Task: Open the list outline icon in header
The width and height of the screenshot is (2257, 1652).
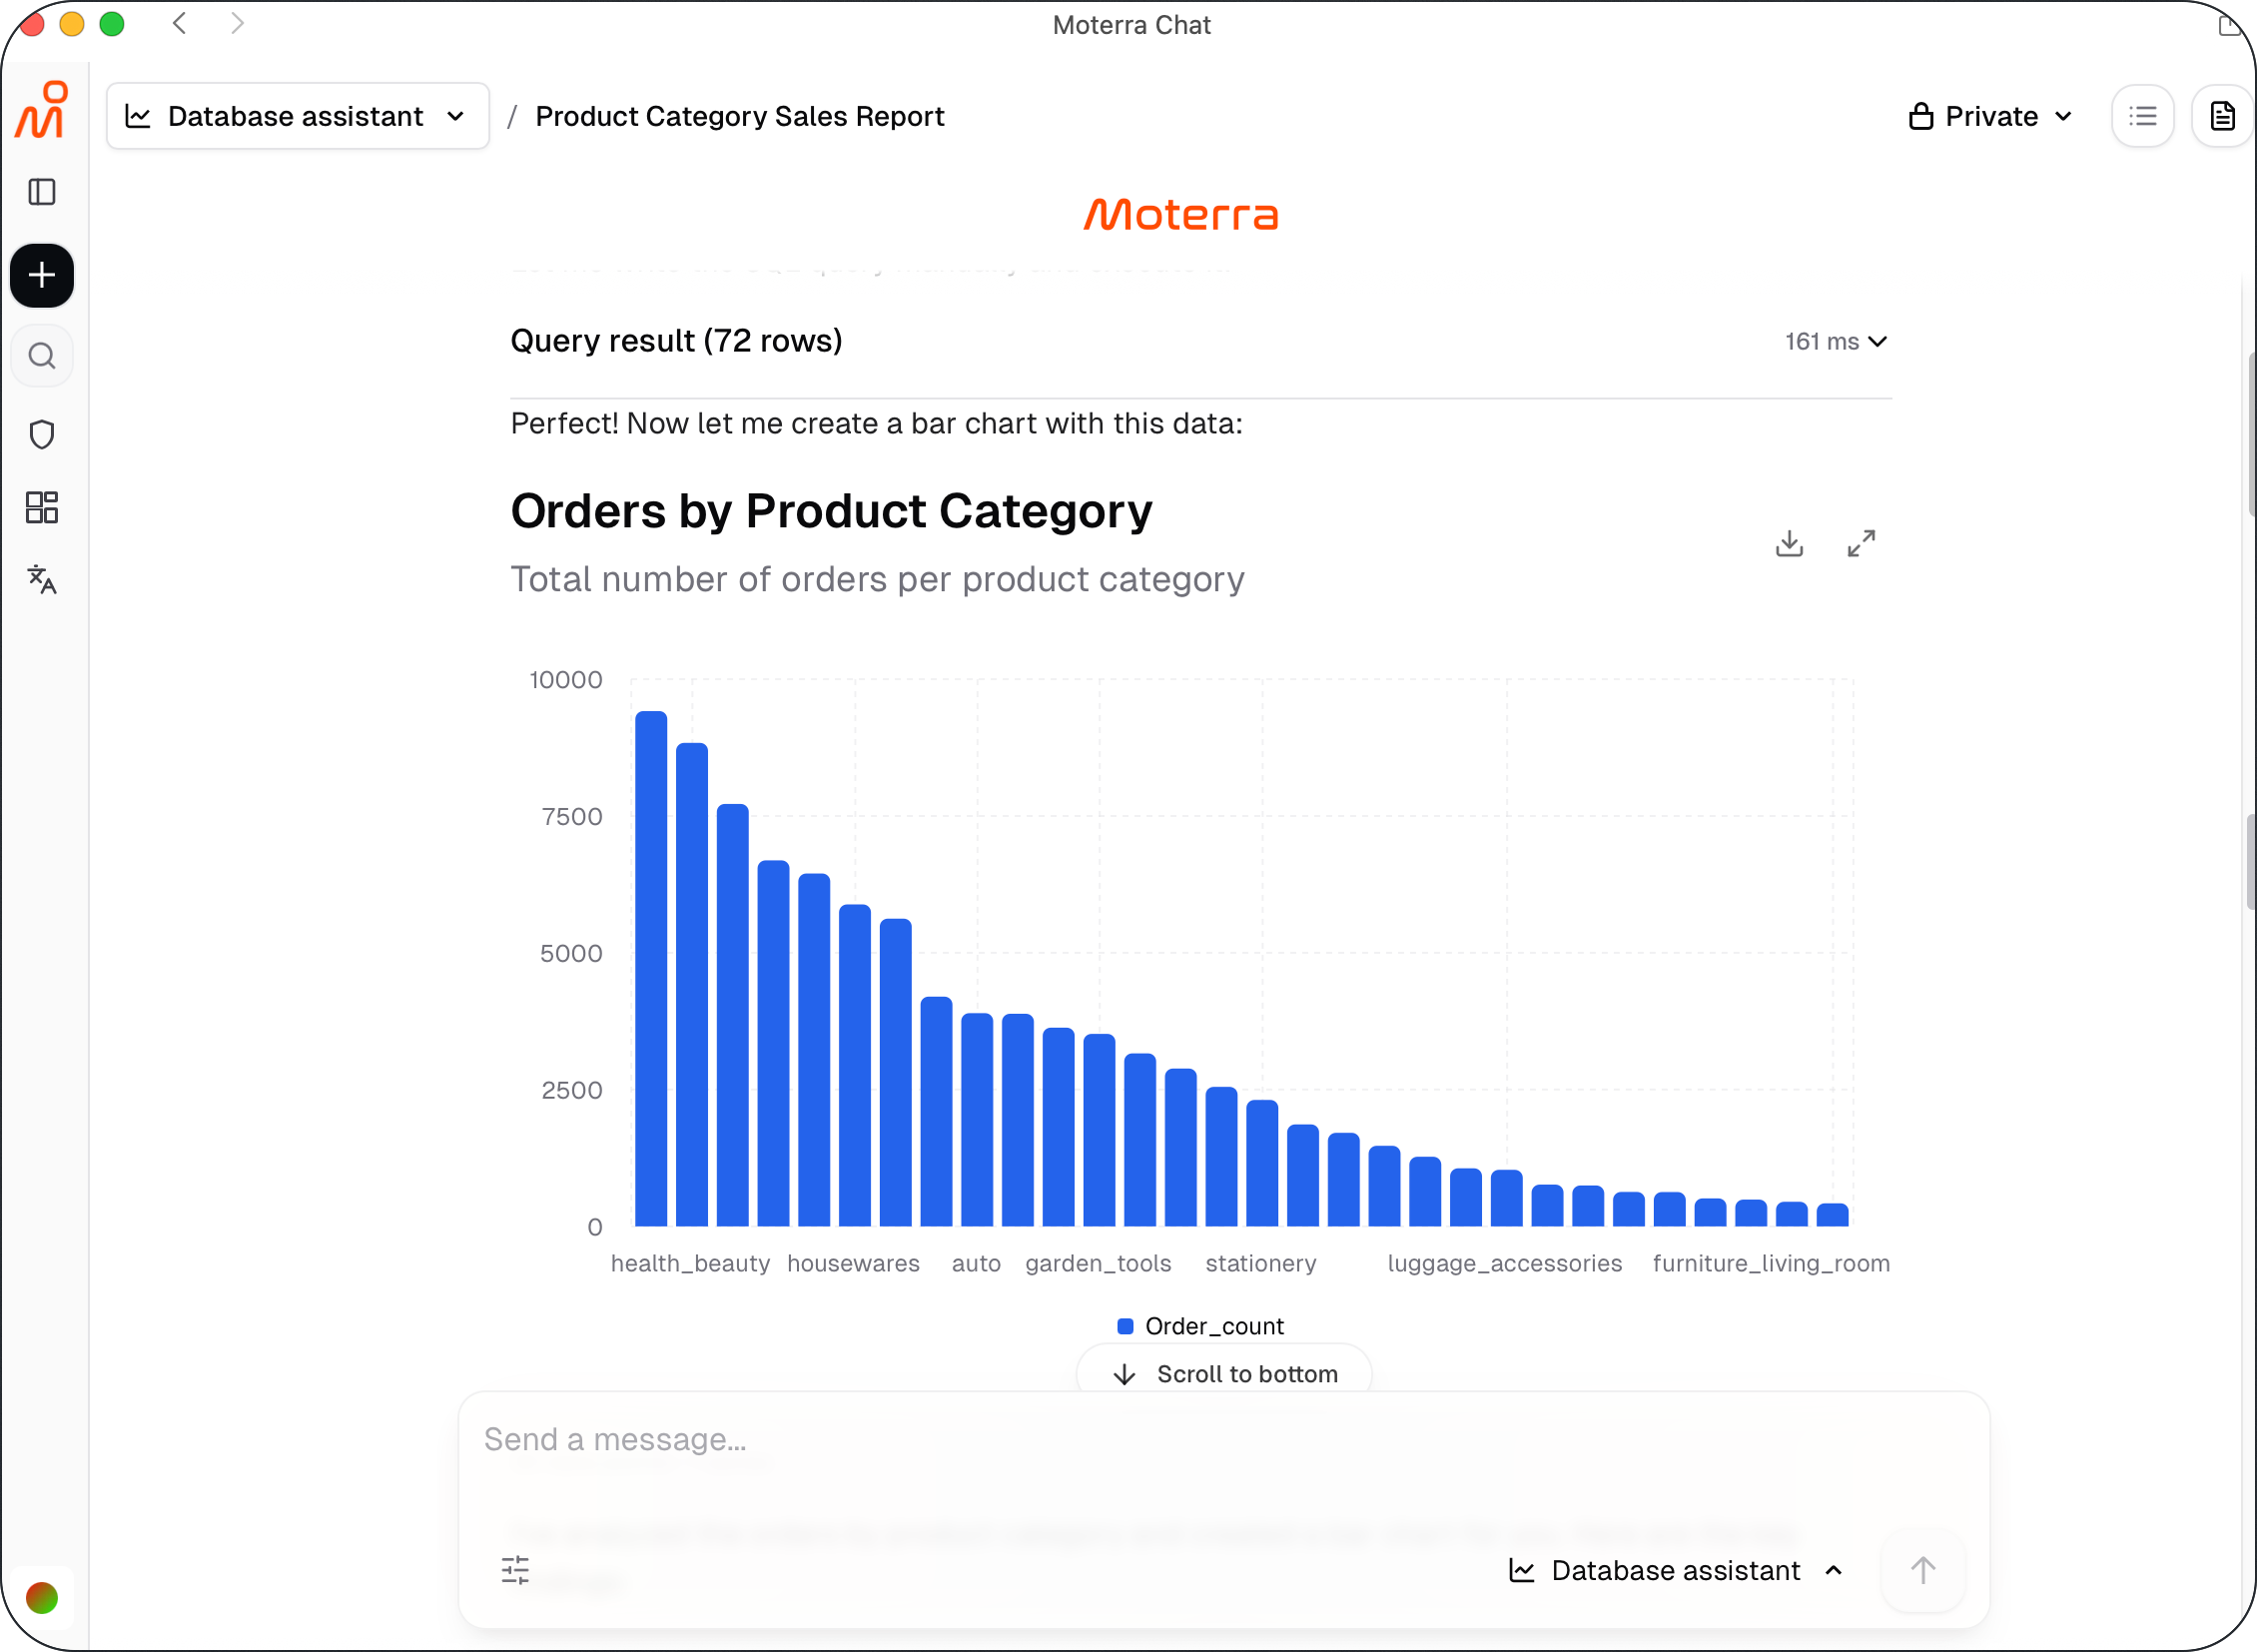Action: tap(2142, 116)
